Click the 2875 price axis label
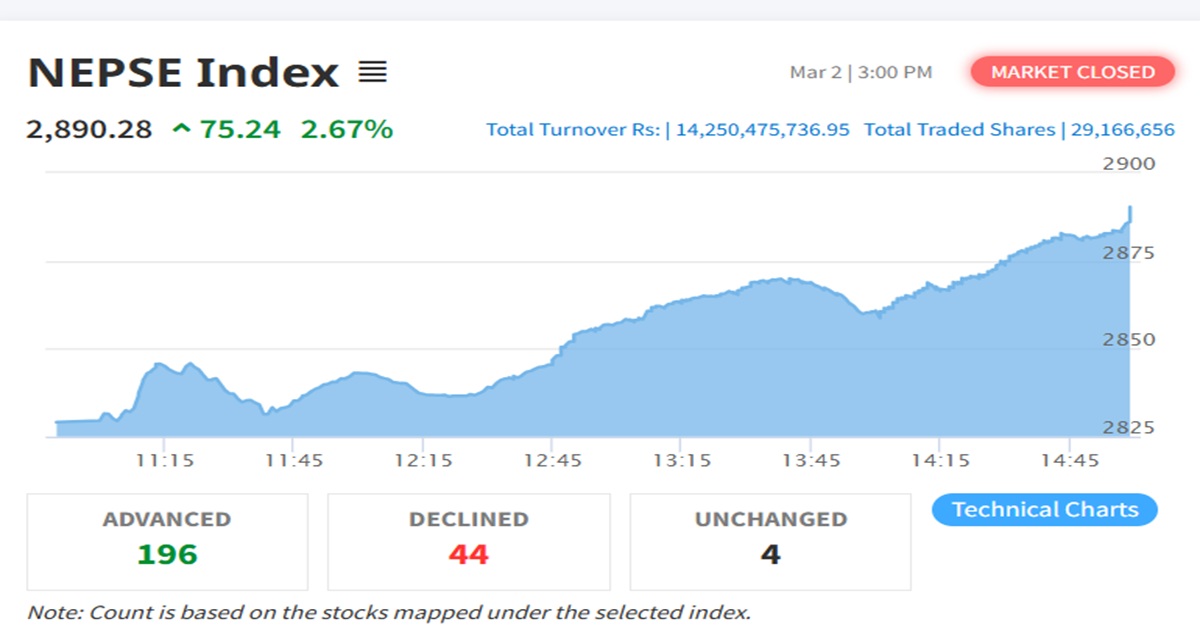Viewport: 1200px width, 630px height. [1129, 253]
